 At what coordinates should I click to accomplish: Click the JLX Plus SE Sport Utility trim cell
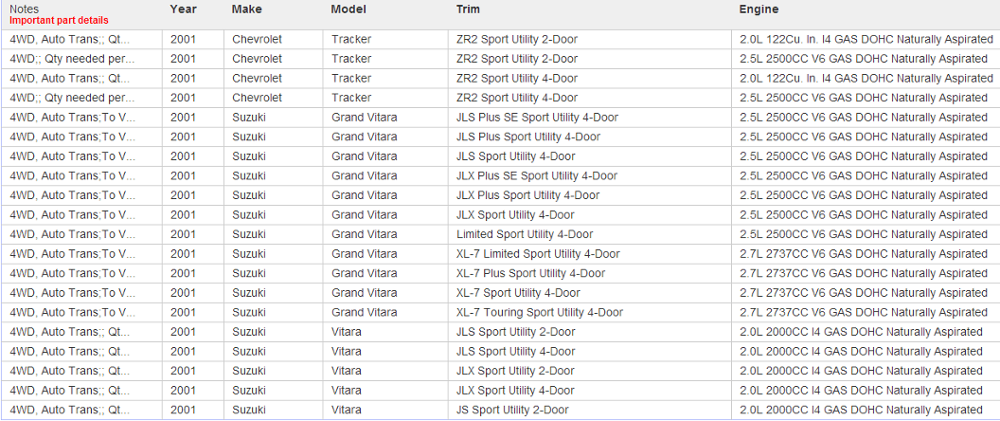tap(537, 176)
